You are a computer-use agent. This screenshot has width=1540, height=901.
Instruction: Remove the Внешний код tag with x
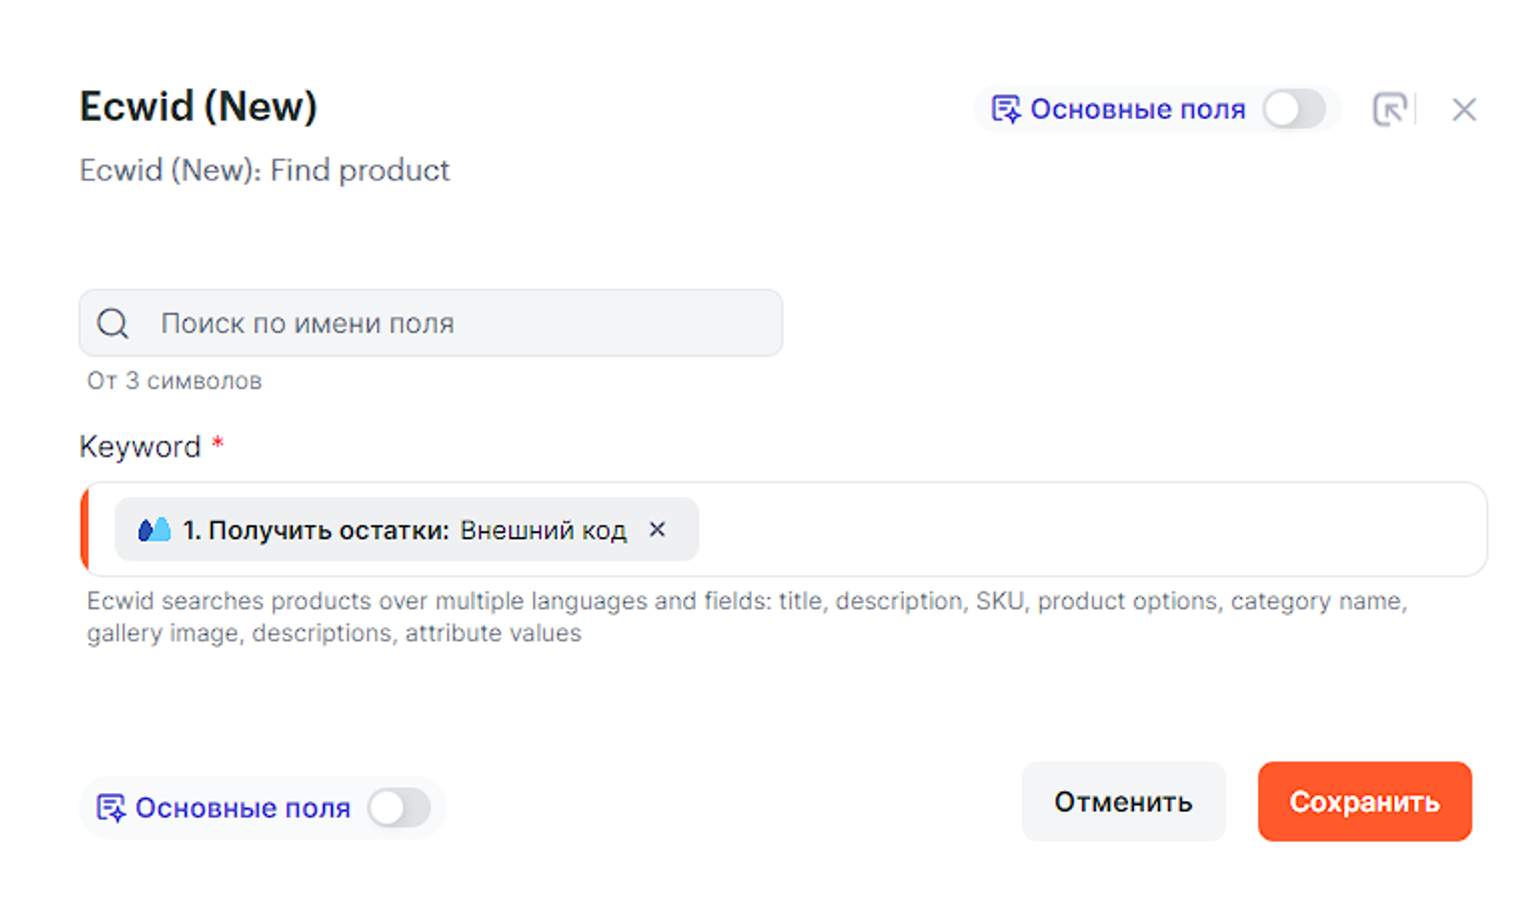pyautogui.click(x=657, y=529)
